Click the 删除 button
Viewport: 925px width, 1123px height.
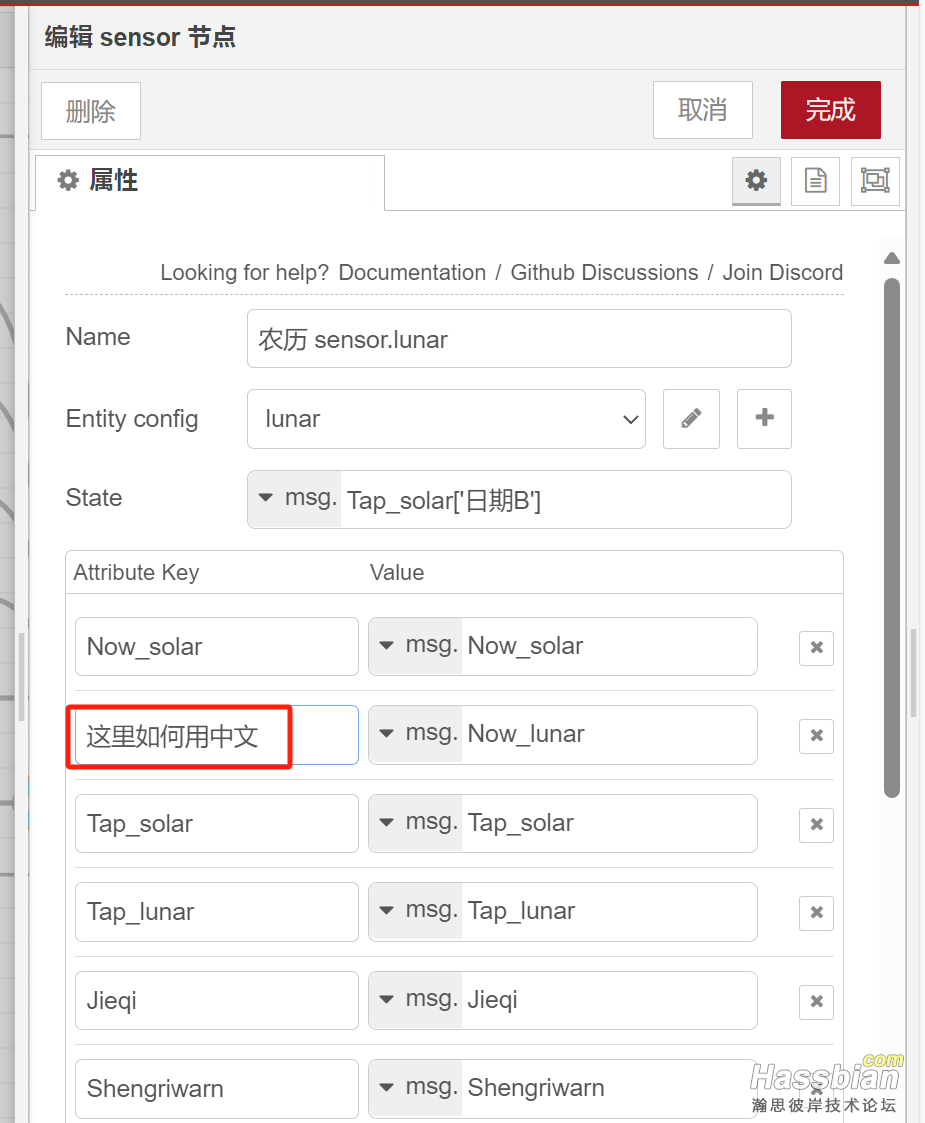click(91, 111)
